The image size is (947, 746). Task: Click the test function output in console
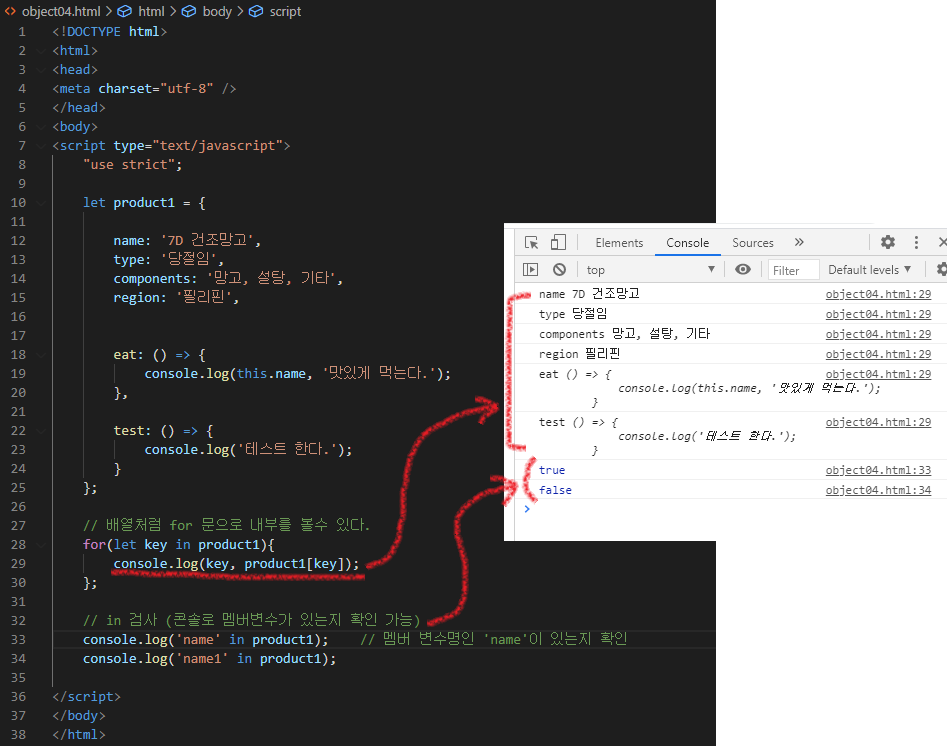point(667,436)
